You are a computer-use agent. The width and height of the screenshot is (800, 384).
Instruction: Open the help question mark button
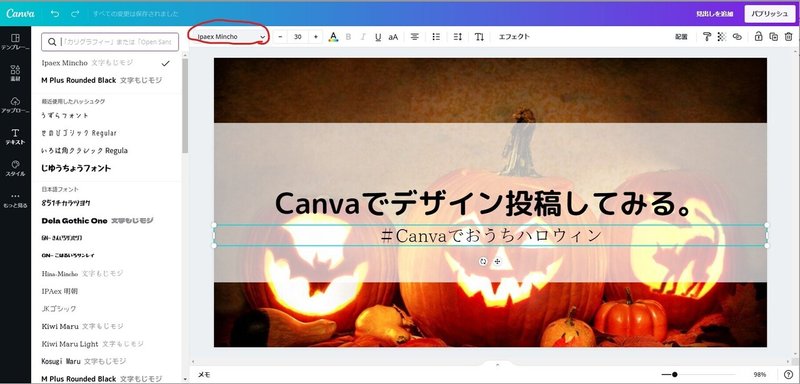pyautogui.click(x=788, y=375)
